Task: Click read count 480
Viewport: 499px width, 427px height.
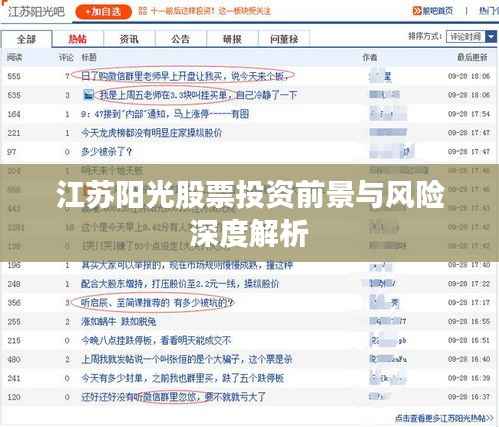Action: (x=14, y=359)
